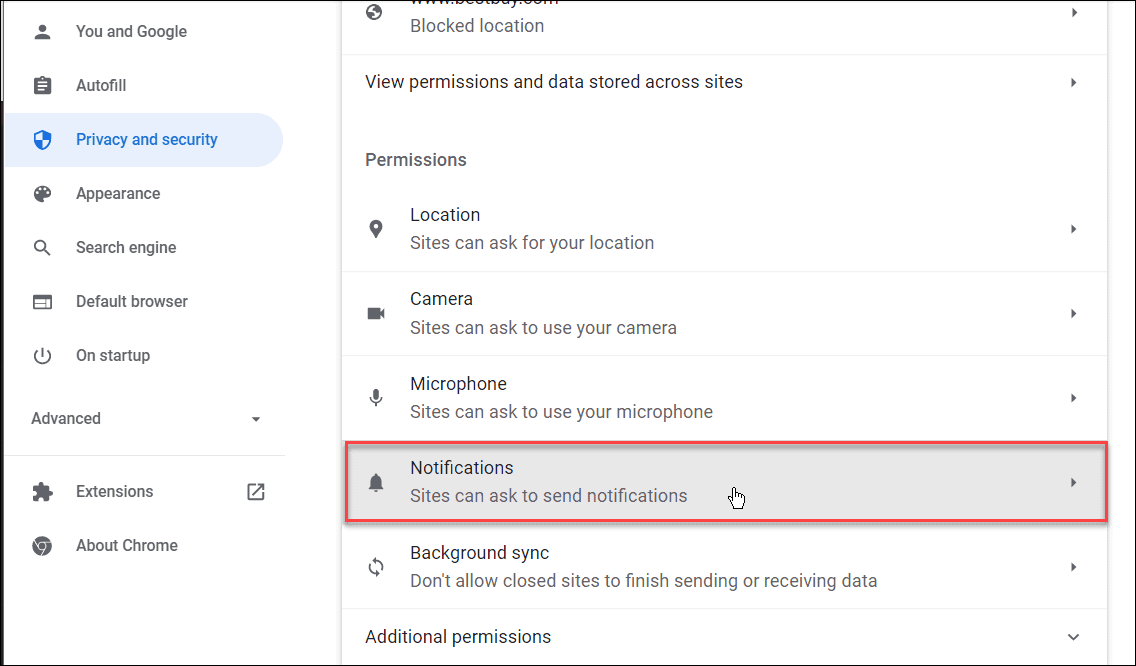Click the Location pin icon
The height and width of the screenshot is (666, 1136).
click(x=376, y=229)
